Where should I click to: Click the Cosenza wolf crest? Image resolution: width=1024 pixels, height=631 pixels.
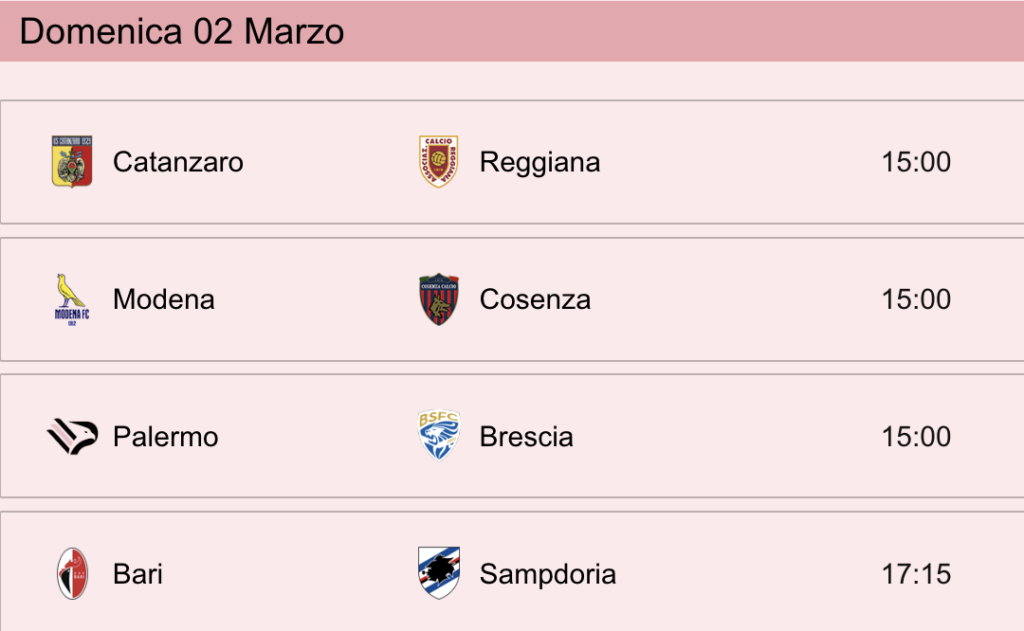pyautogui.click(x=438, y=299)
